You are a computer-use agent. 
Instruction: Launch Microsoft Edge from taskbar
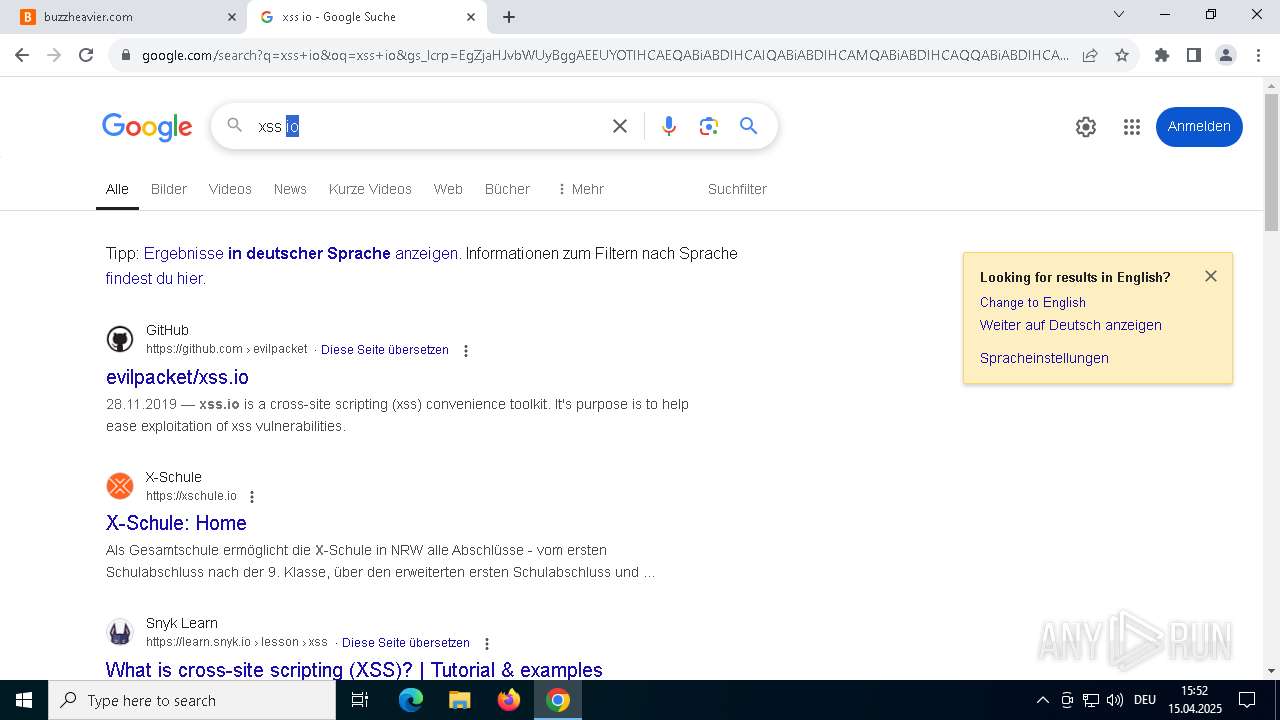411,700
